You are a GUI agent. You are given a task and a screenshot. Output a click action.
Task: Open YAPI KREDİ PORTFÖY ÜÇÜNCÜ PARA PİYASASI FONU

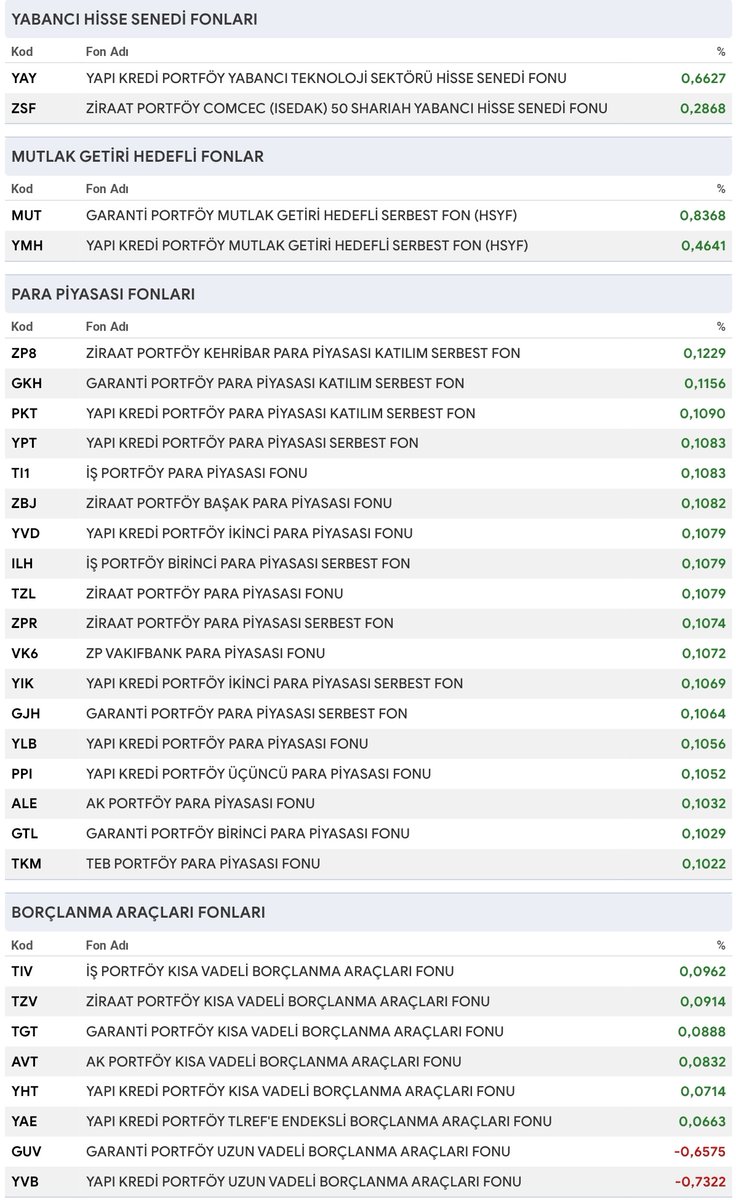(259, 773)
